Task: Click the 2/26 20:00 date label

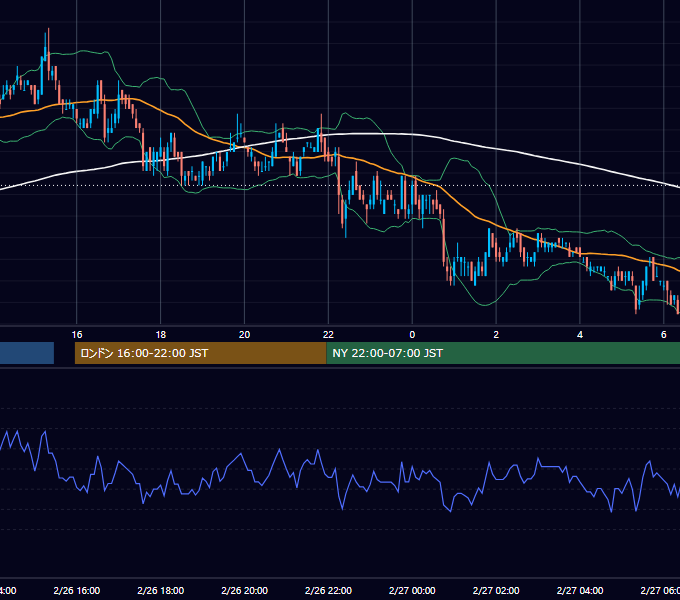Action: (x=245, y=590)
